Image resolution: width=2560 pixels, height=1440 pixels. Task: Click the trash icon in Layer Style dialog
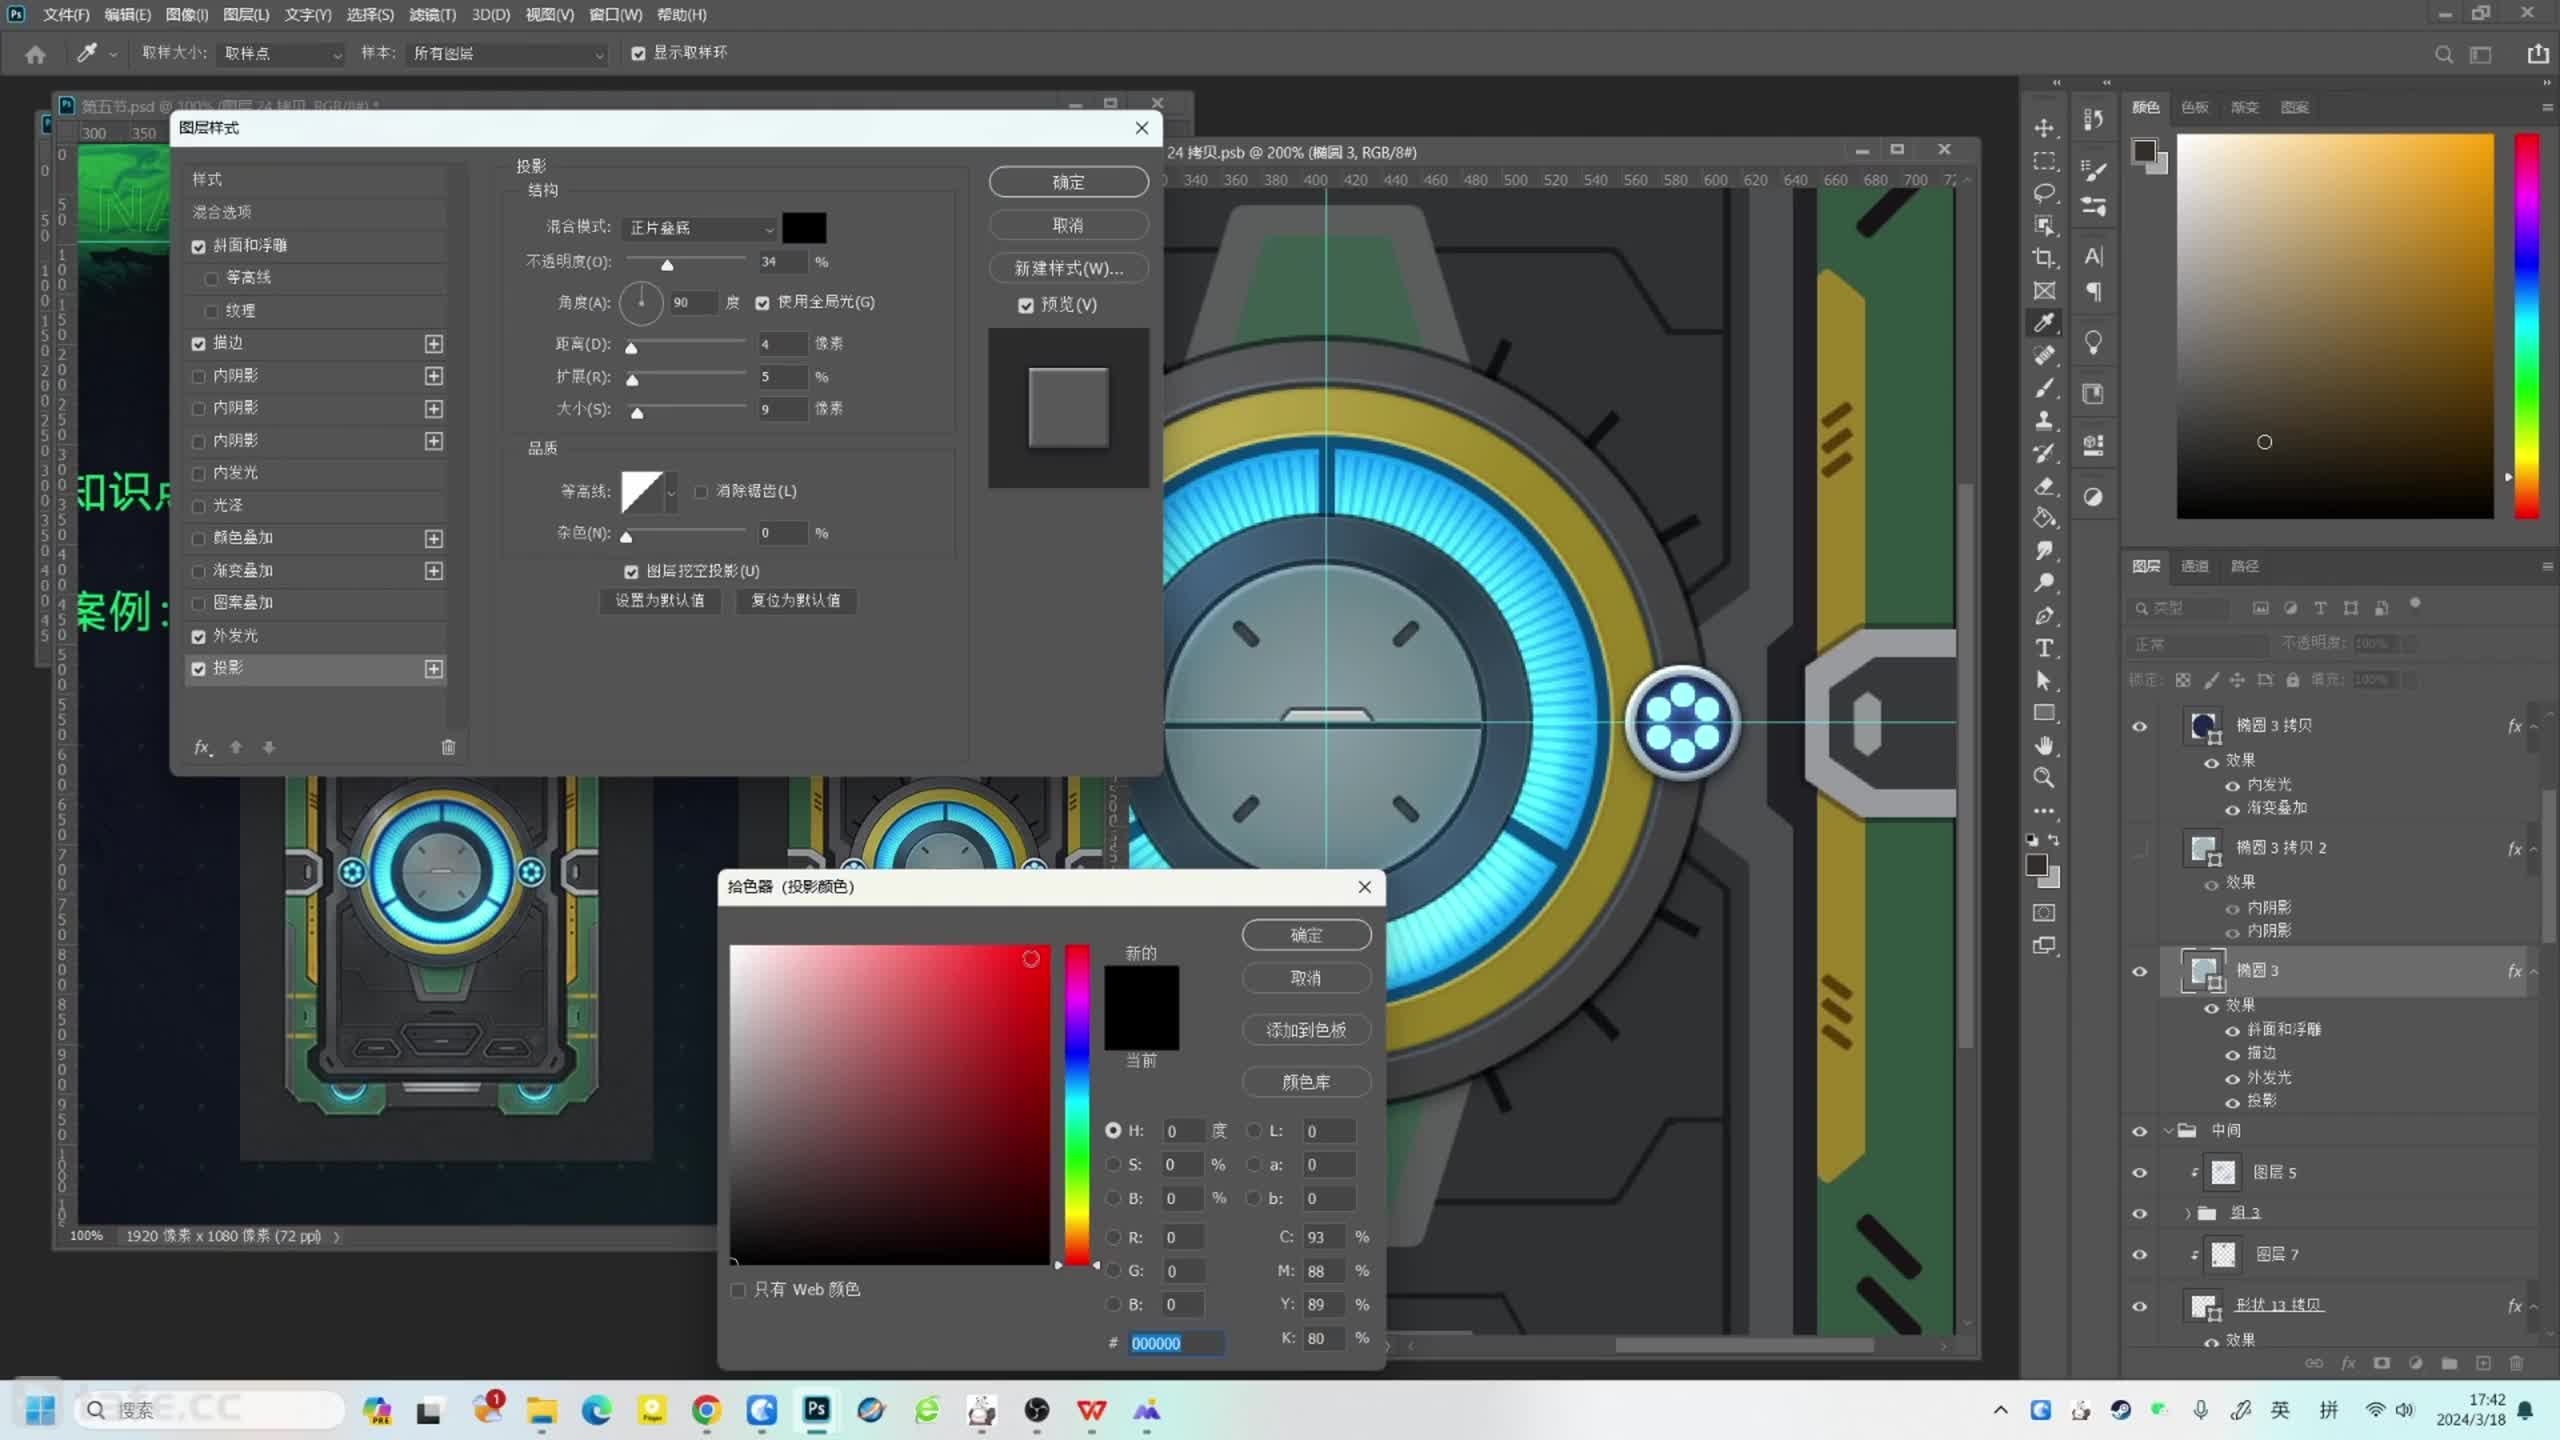pyautogui.click(x=448, y=747)
